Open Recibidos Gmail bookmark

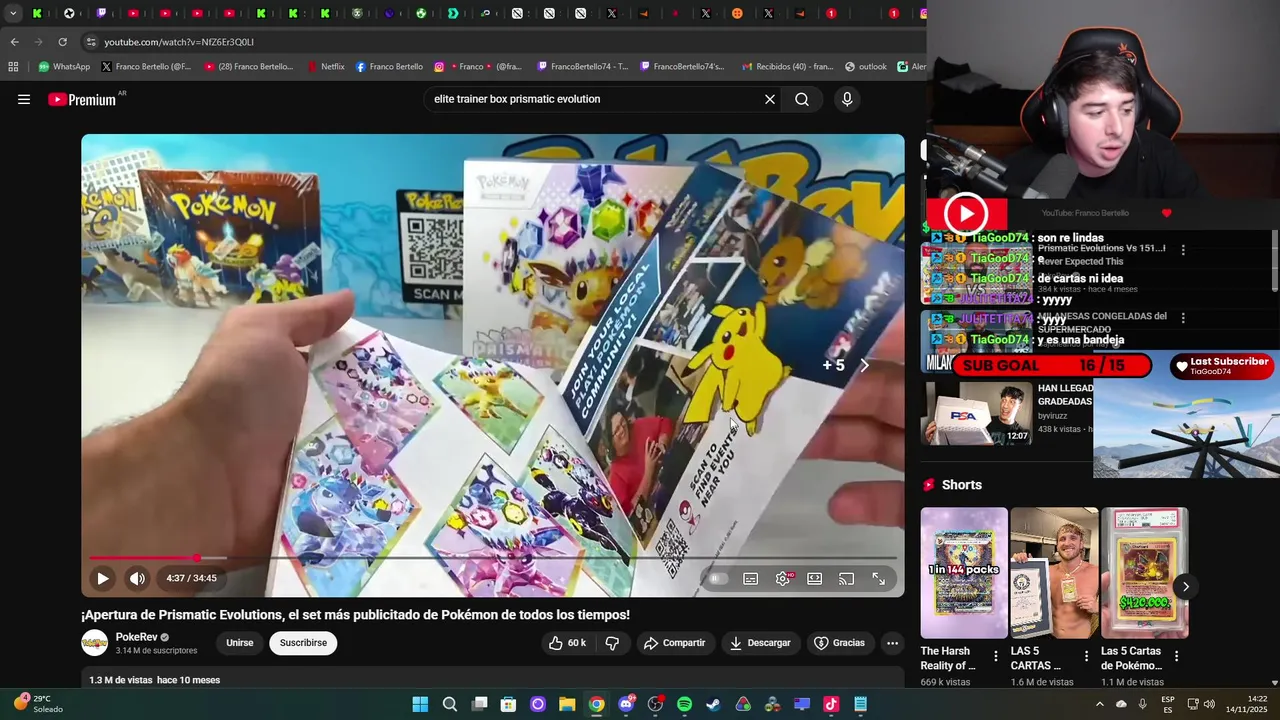[x=787, y=67]
